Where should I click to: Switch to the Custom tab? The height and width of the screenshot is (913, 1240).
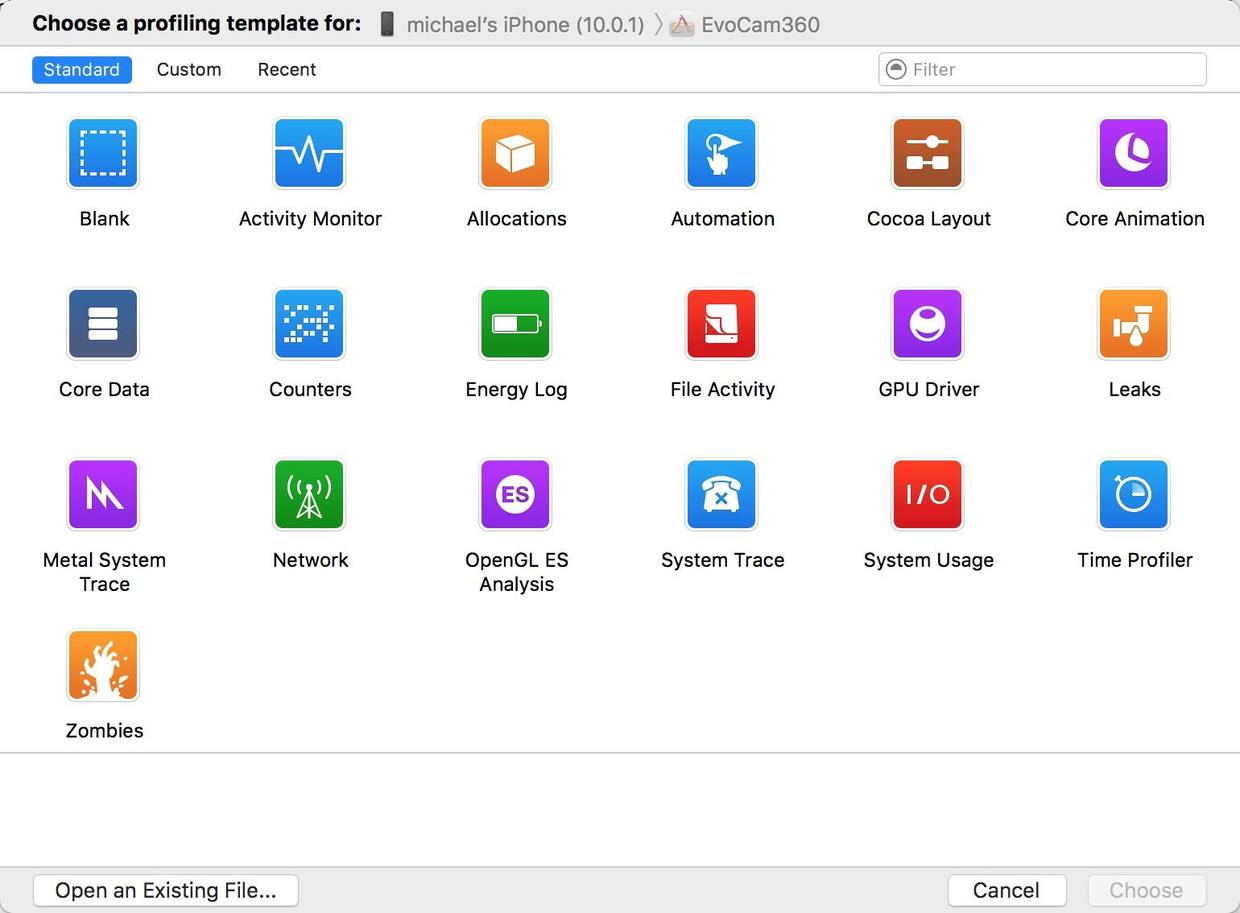click(x=189, y=69)
